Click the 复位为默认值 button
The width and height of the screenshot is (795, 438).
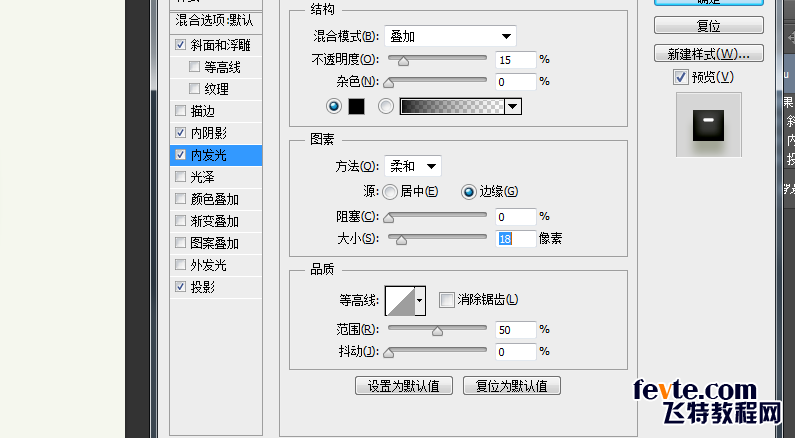[x=511, y=386]
